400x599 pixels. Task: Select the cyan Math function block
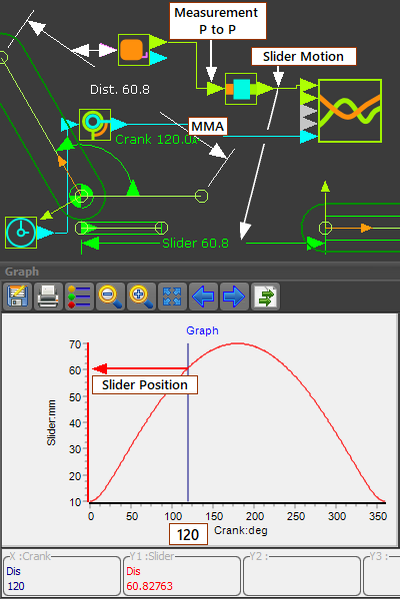241,89
